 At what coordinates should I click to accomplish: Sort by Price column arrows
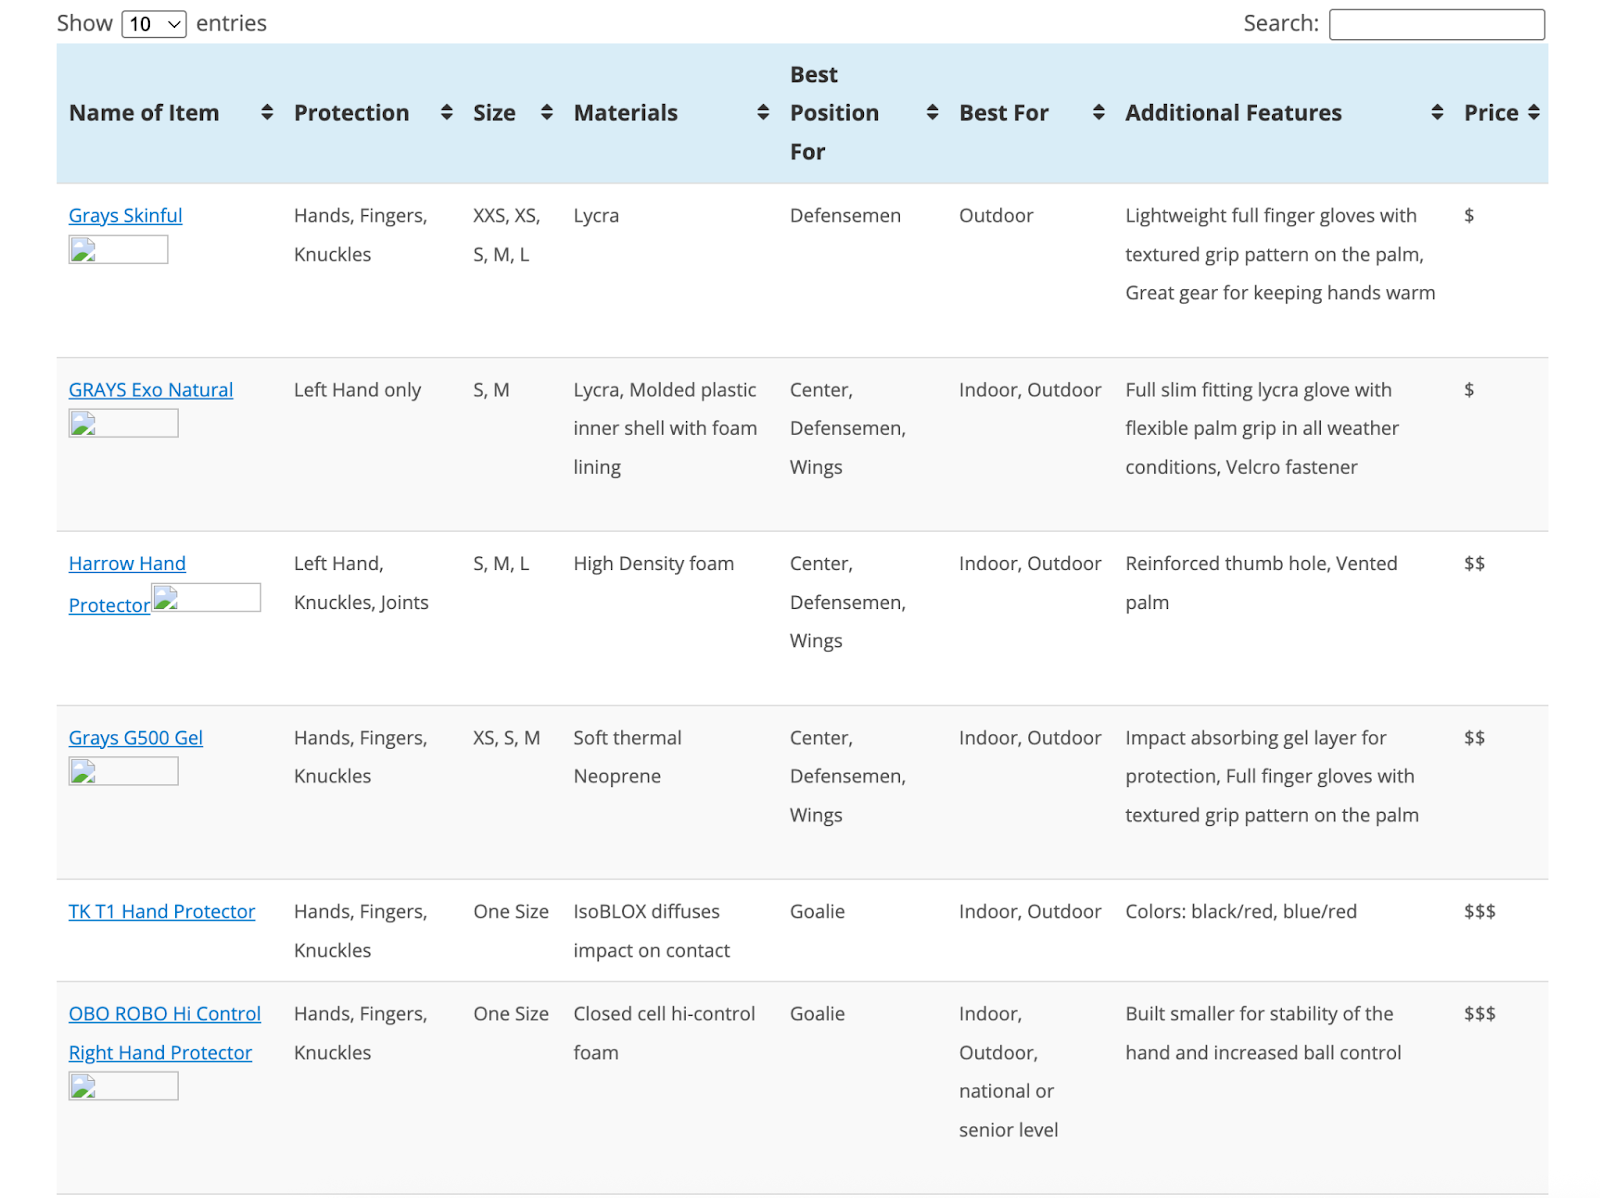1533,113
